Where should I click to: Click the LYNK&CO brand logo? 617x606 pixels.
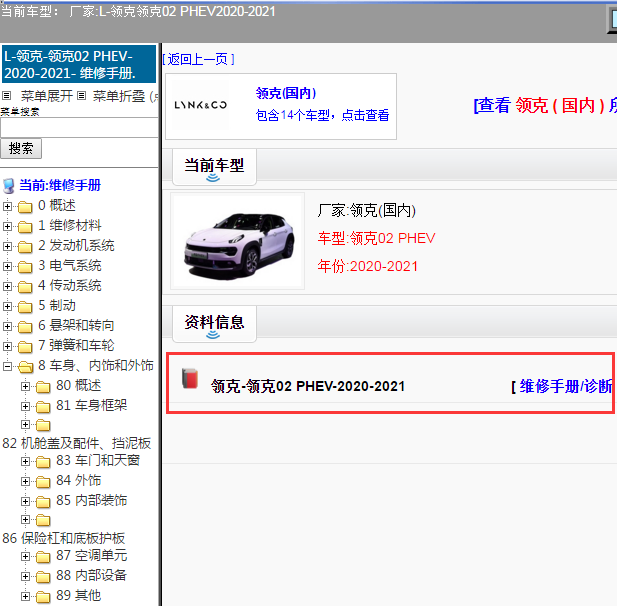click(x=200, y=105)
